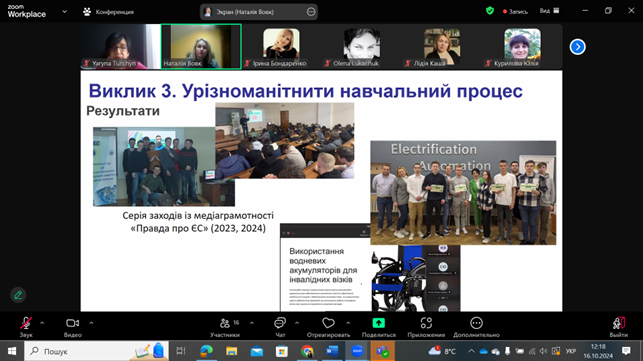This screenshot has width=643, height=361.
Task: Click the lecture hall photo on slide
Action: click(x=285, y=140)
